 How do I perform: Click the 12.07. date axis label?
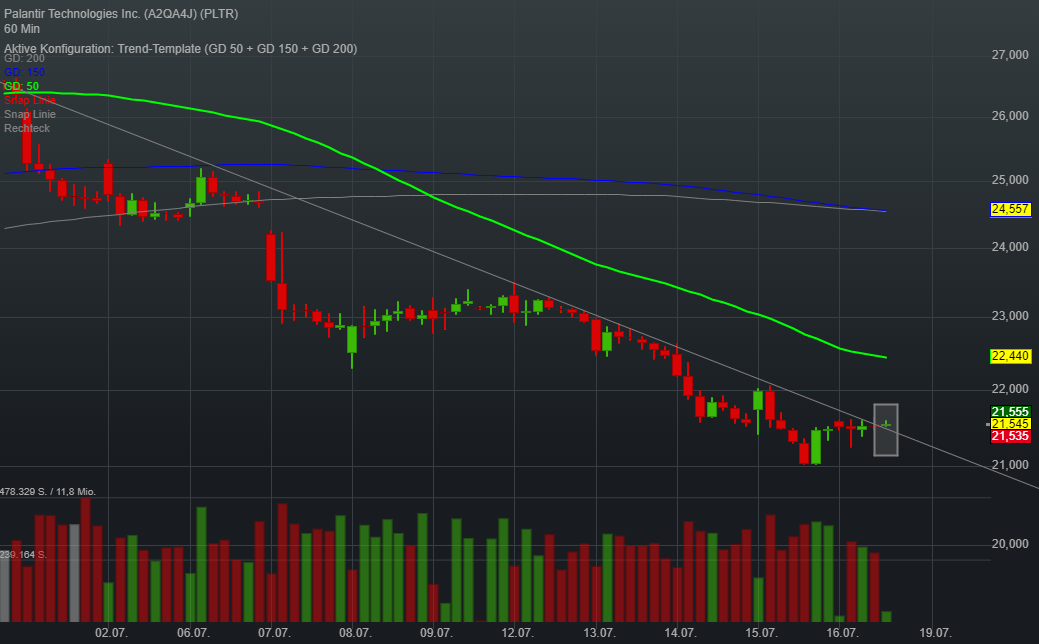[518, 633]
